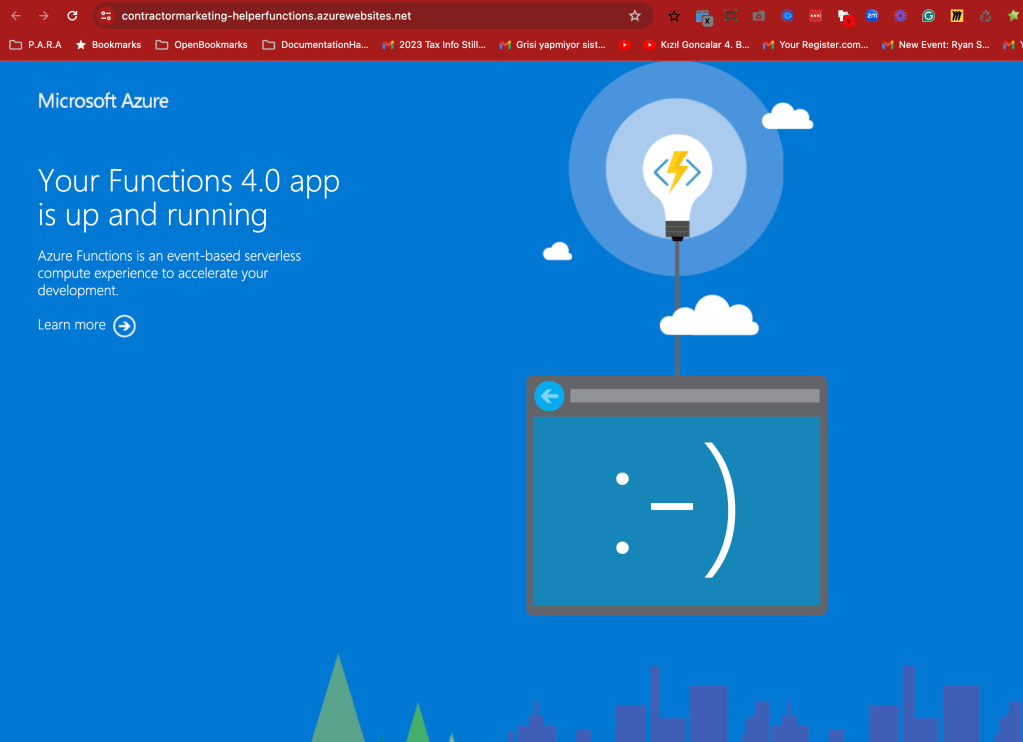Viewport: 1023px width, 742px height.
Task: Click the smiley face illustration screen
Action: pos(677,511)
